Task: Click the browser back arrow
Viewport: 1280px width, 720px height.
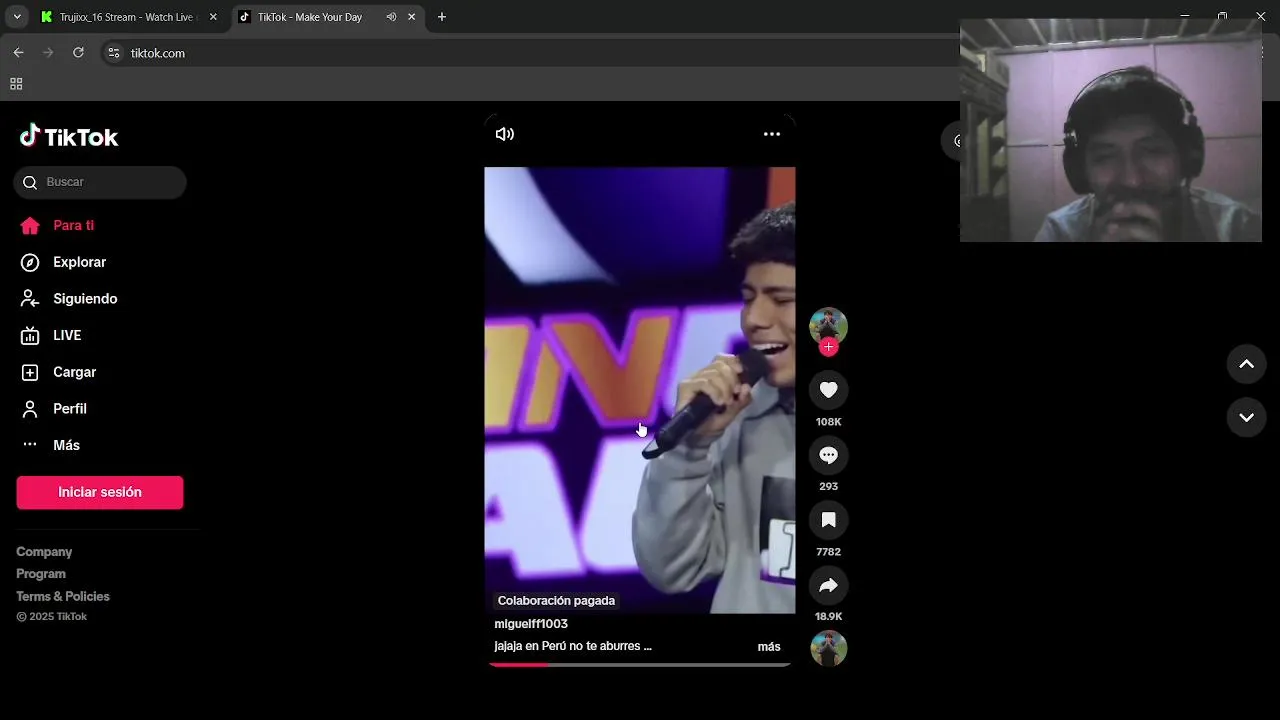Action: click(x=18, y=53)
